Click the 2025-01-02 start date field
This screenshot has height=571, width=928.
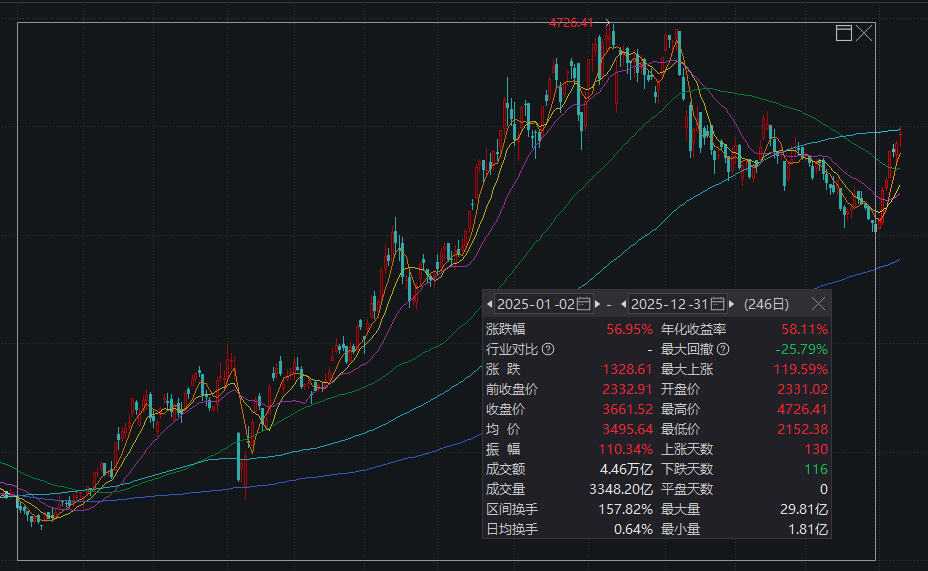click(x=536, y=304)
